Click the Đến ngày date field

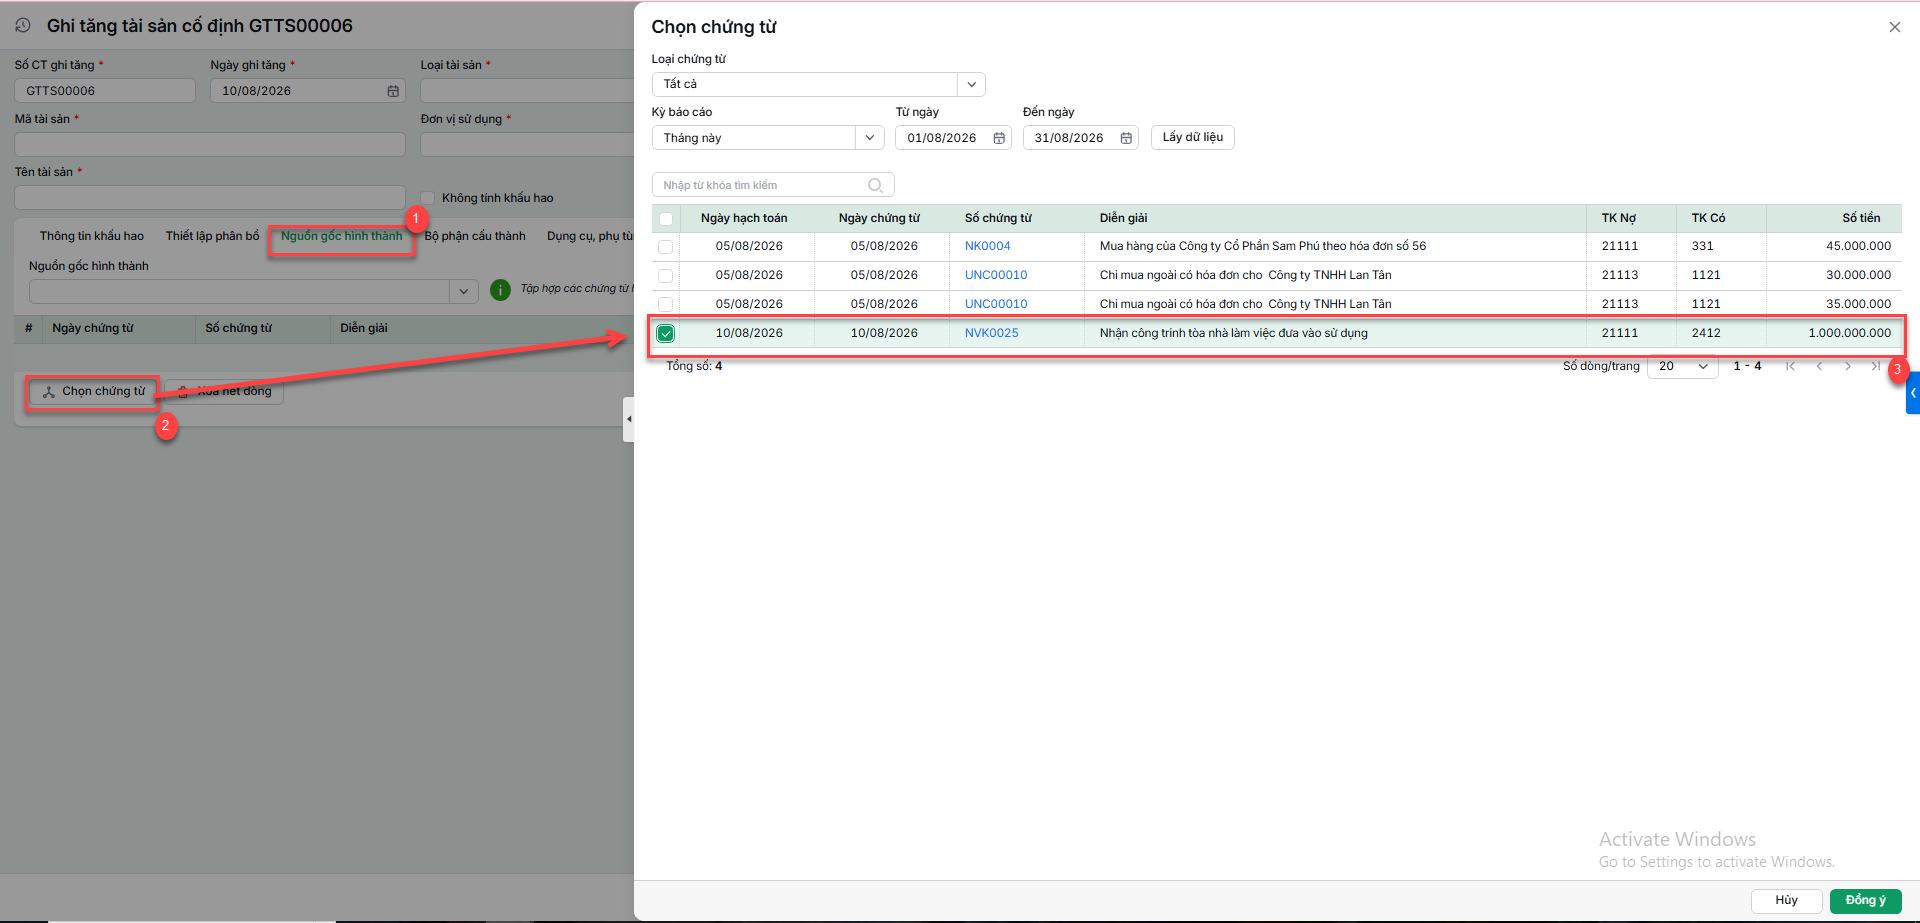pyautogui.click(x=1080, y=138)
